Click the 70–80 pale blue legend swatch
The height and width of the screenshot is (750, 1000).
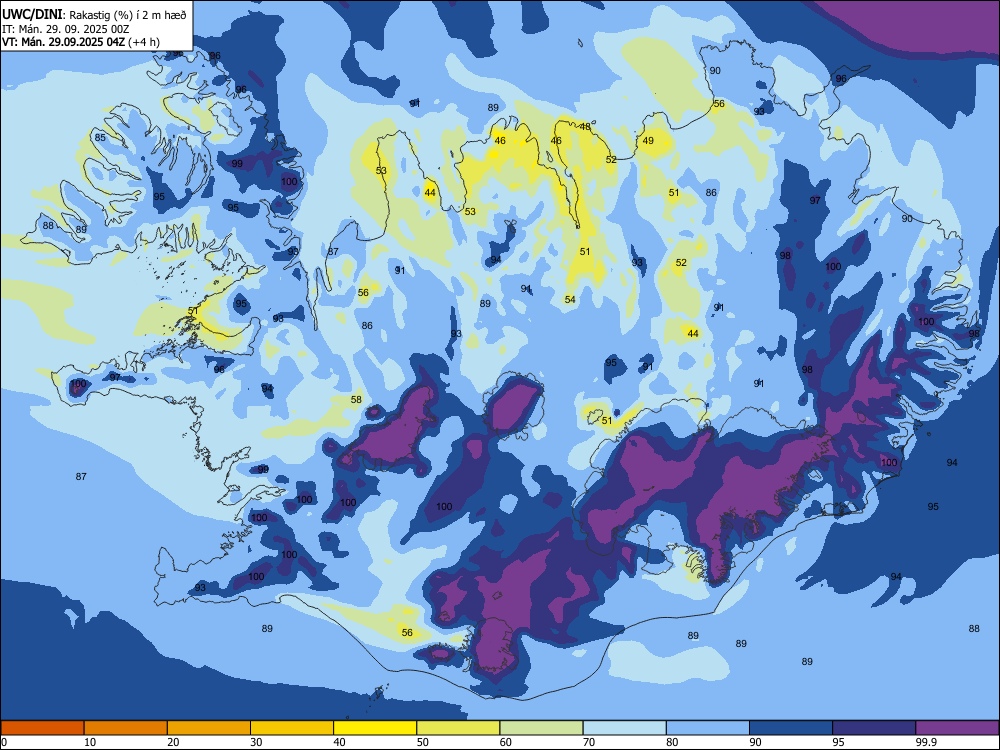624,728
